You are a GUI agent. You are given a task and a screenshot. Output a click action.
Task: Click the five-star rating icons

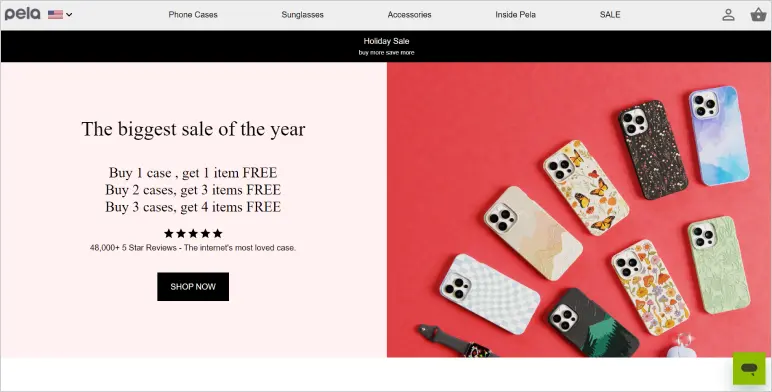tap(193, 233)
